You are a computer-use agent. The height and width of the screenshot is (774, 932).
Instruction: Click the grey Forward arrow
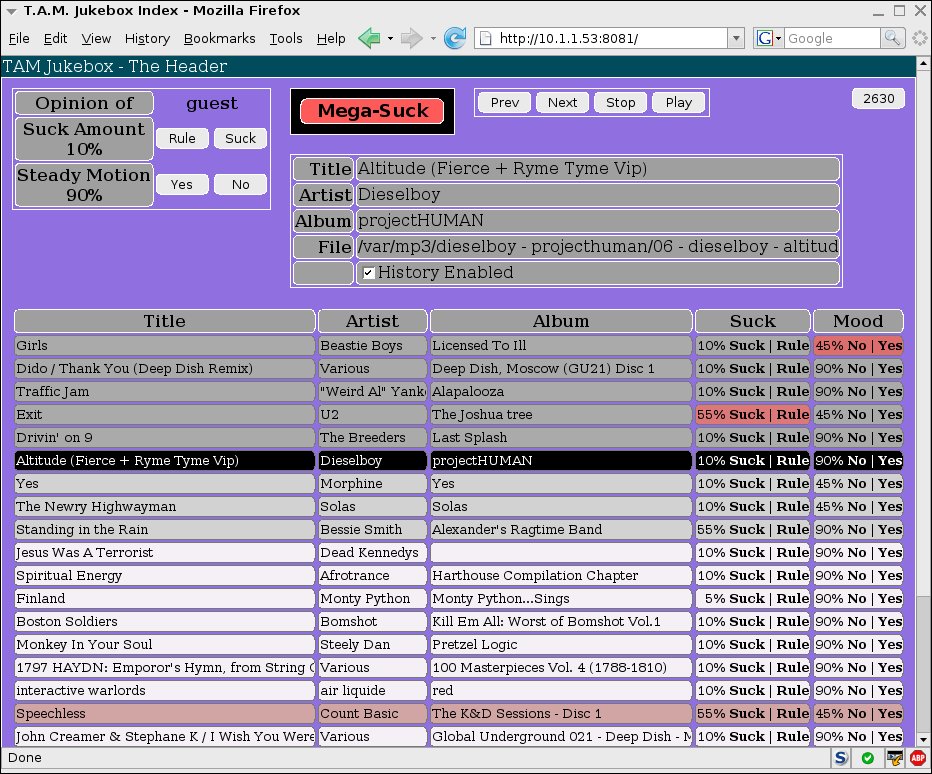(411, 39)
